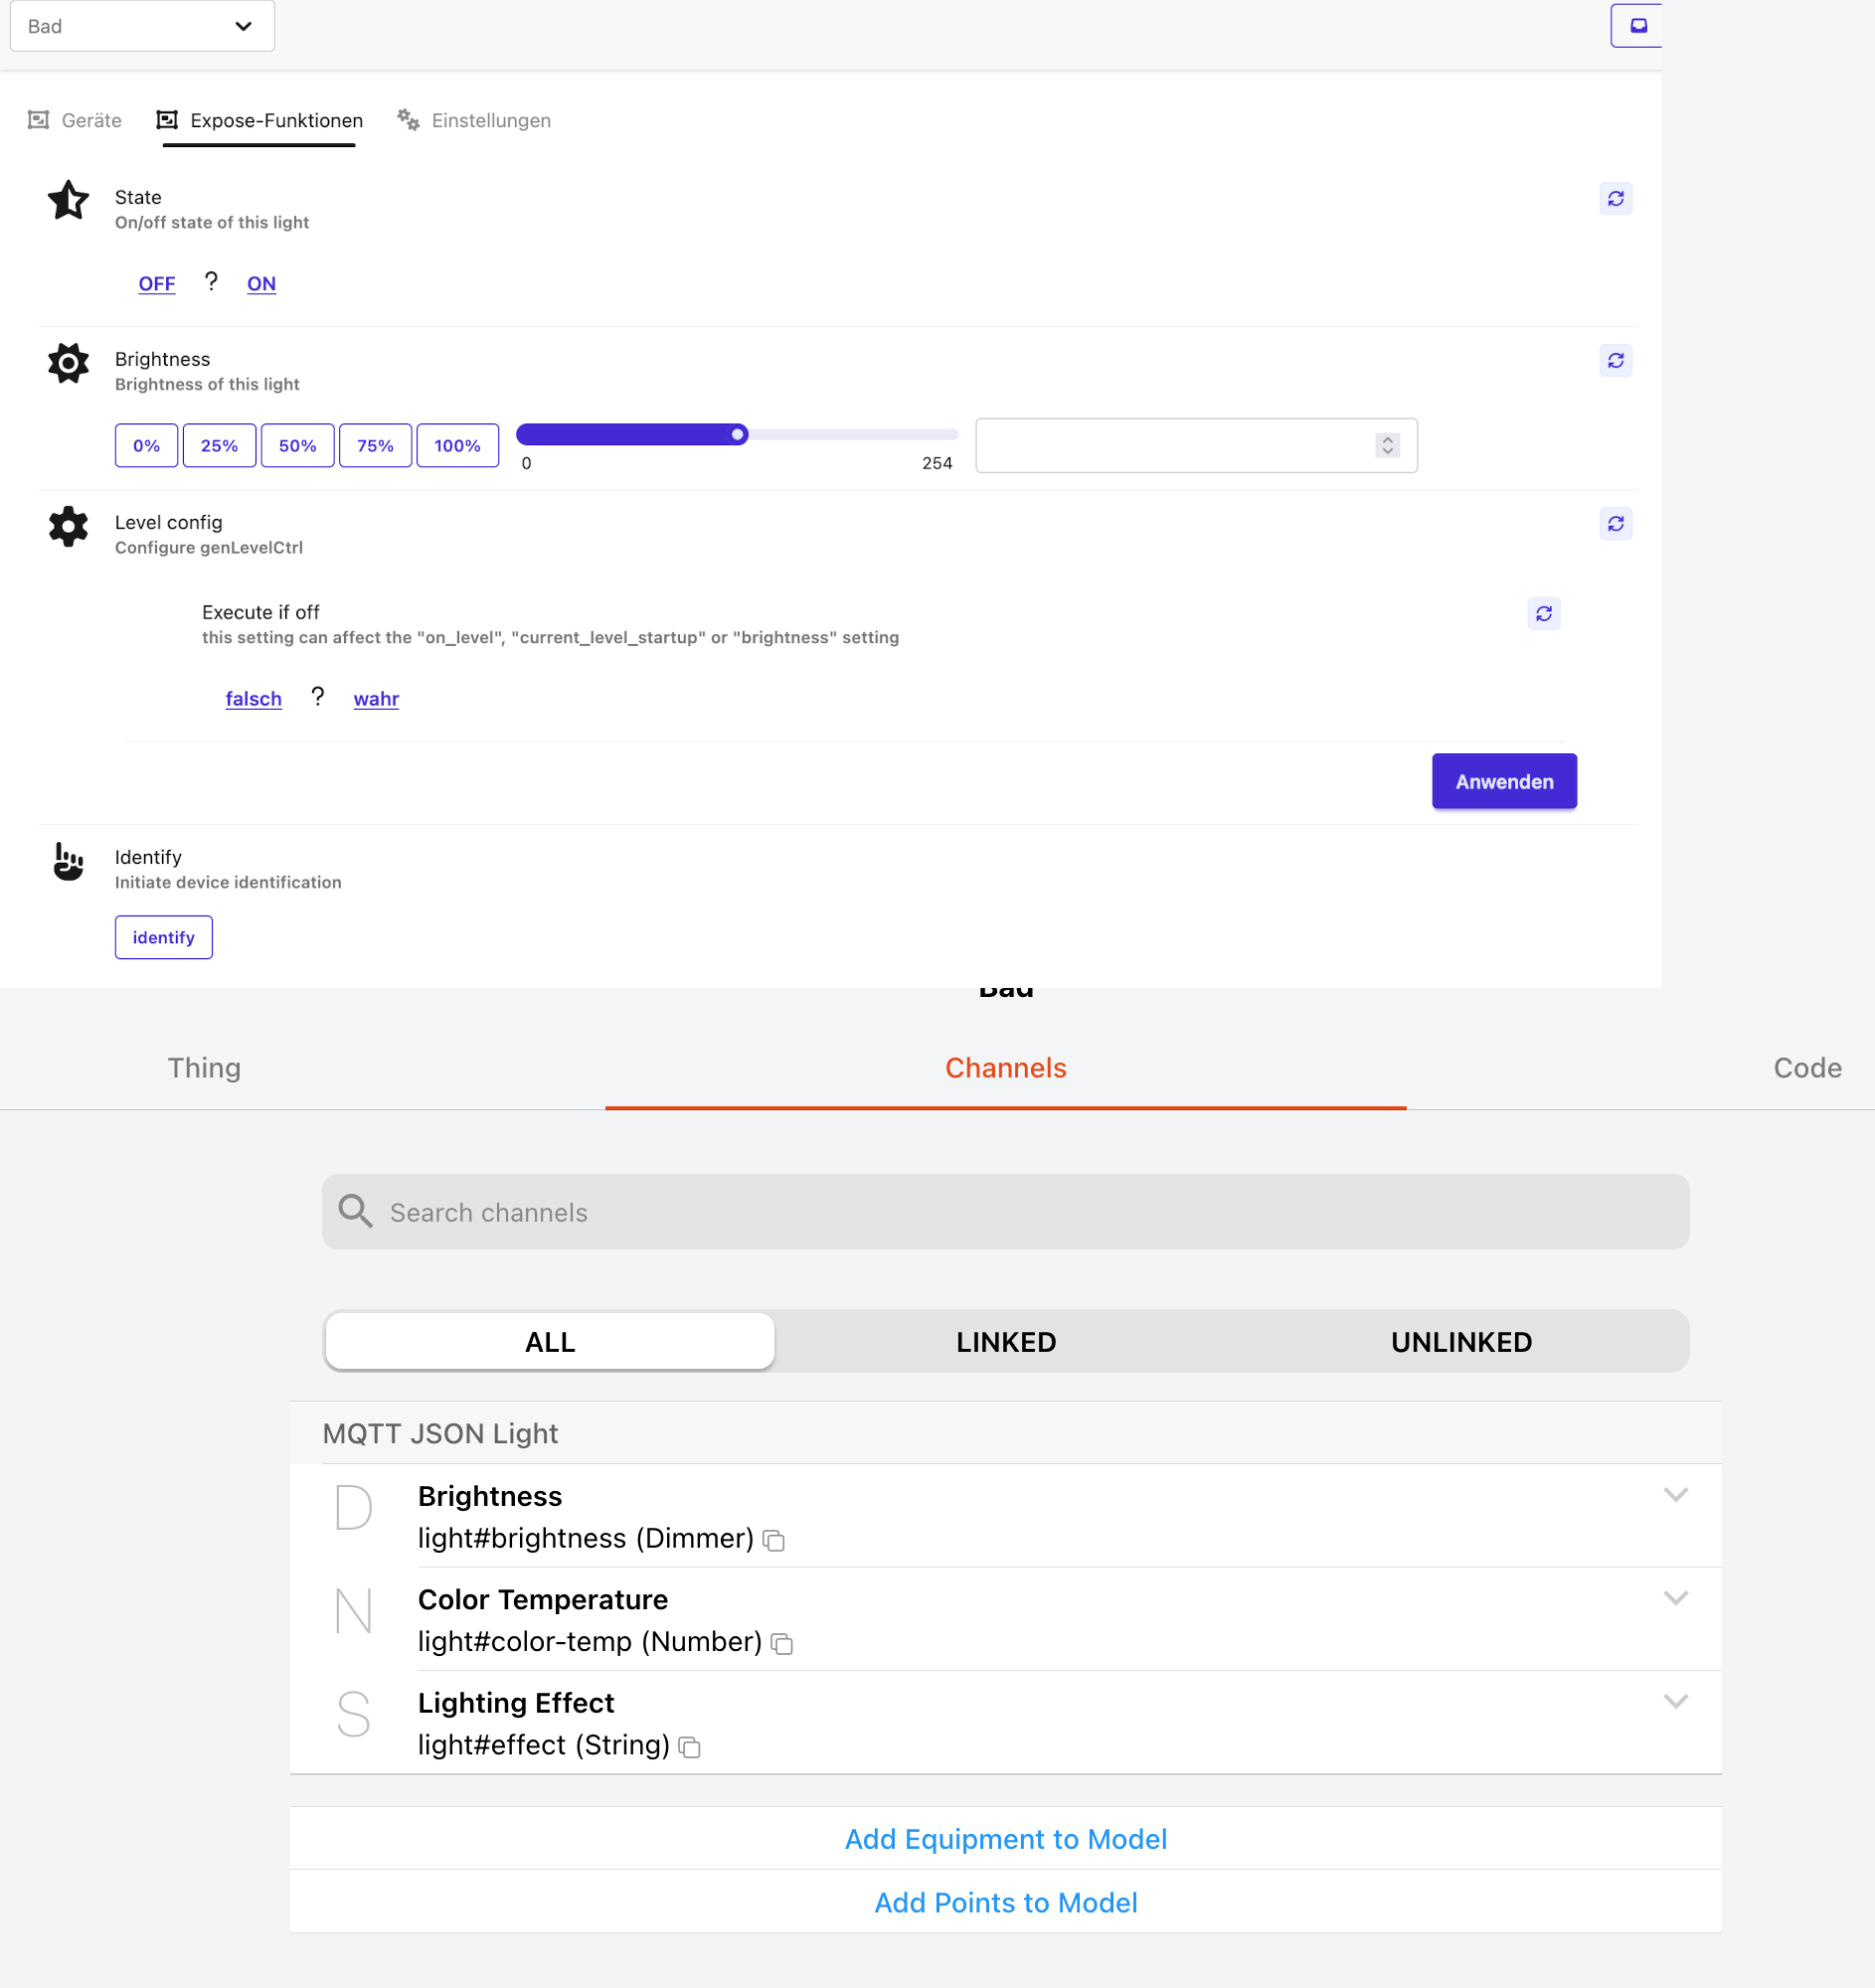Copy the light#effect channel ID

pyautogui.click(x=689, y=1747)
